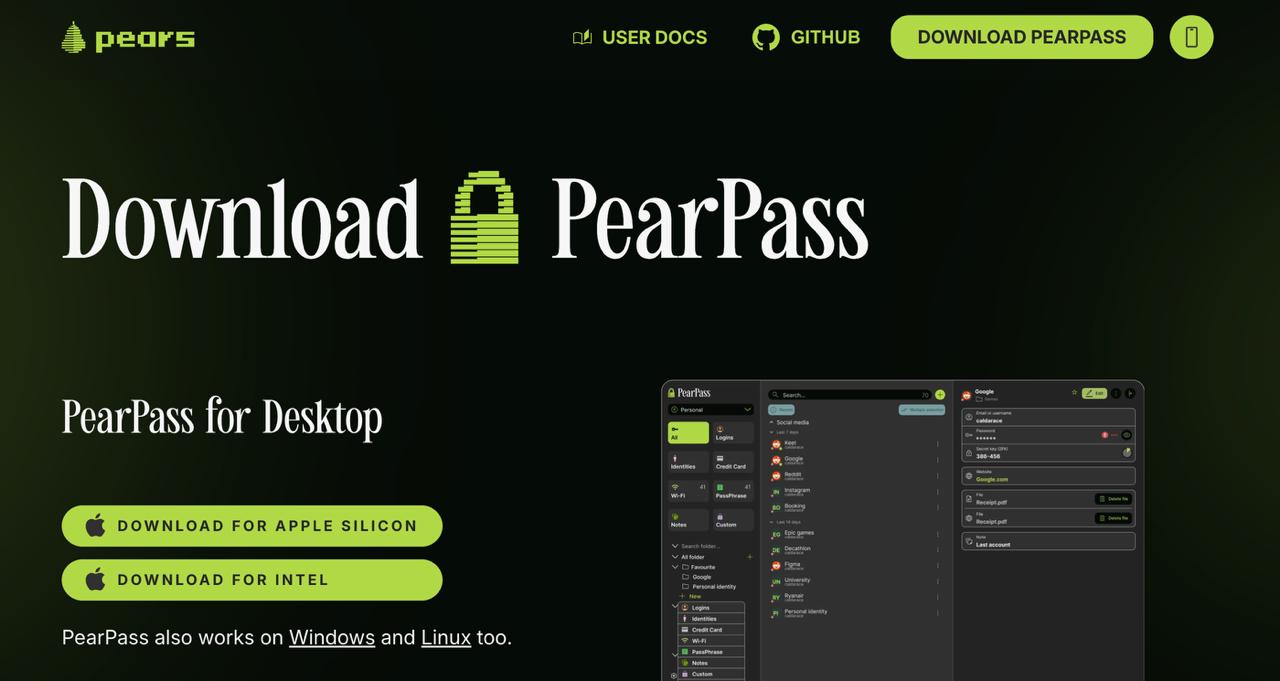
Task: Collapse the All folder tree in the preview
Action: point(673,556)
